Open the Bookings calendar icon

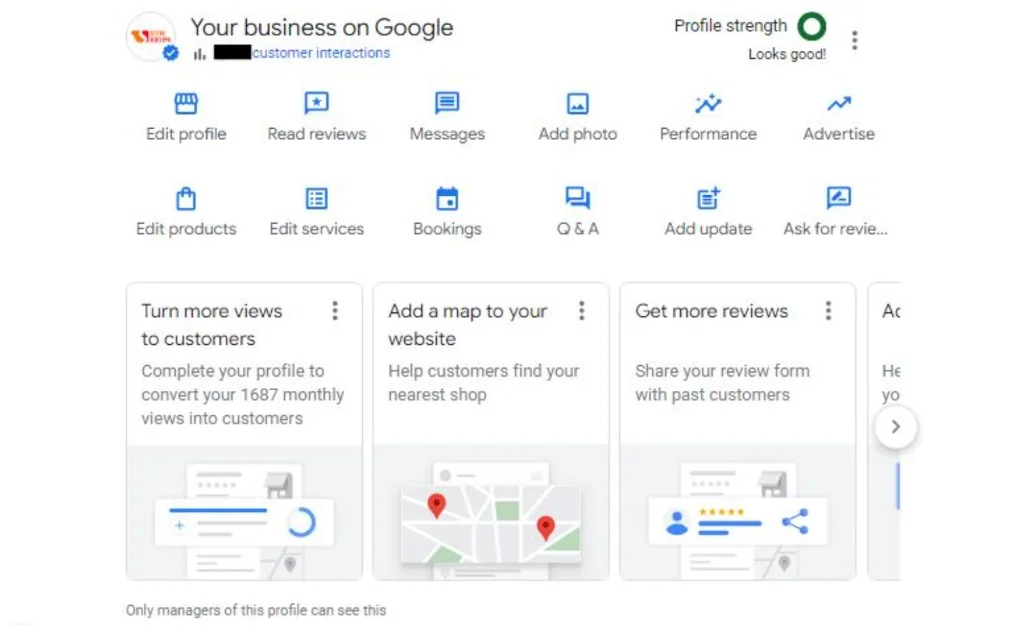click(447, 198)
